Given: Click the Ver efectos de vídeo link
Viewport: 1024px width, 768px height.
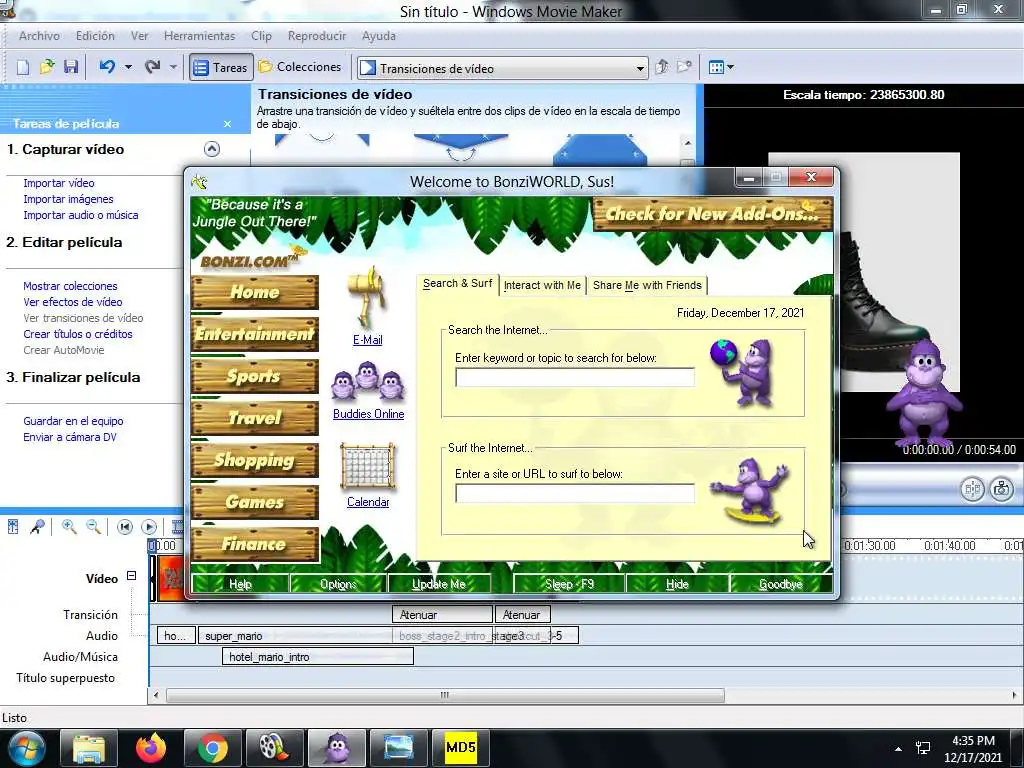Looking at the screenshot, I should 72,302.
